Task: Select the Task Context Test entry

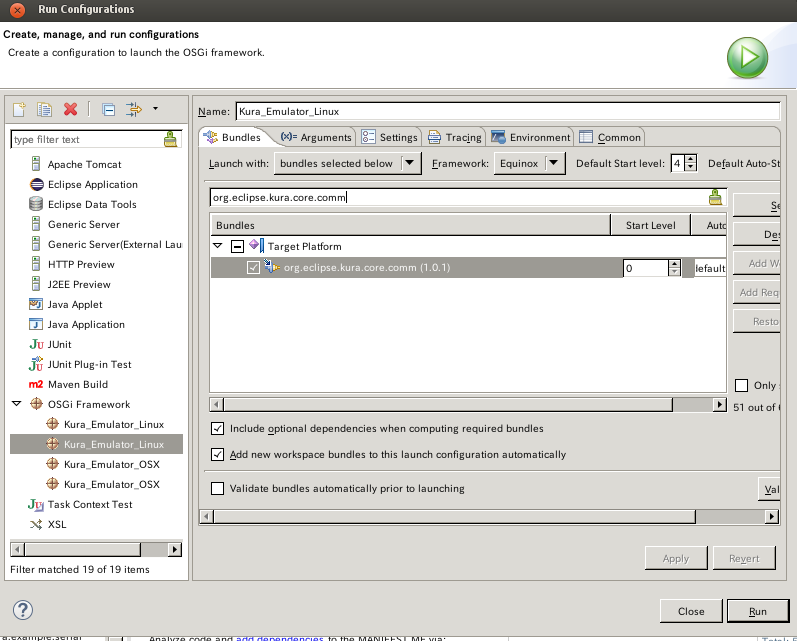Action: 90,504
